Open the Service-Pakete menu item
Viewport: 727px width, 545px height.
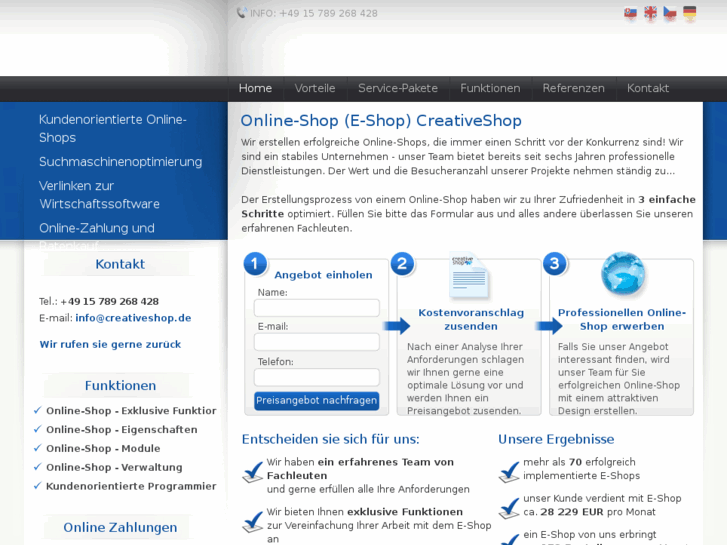coord(398,88)
